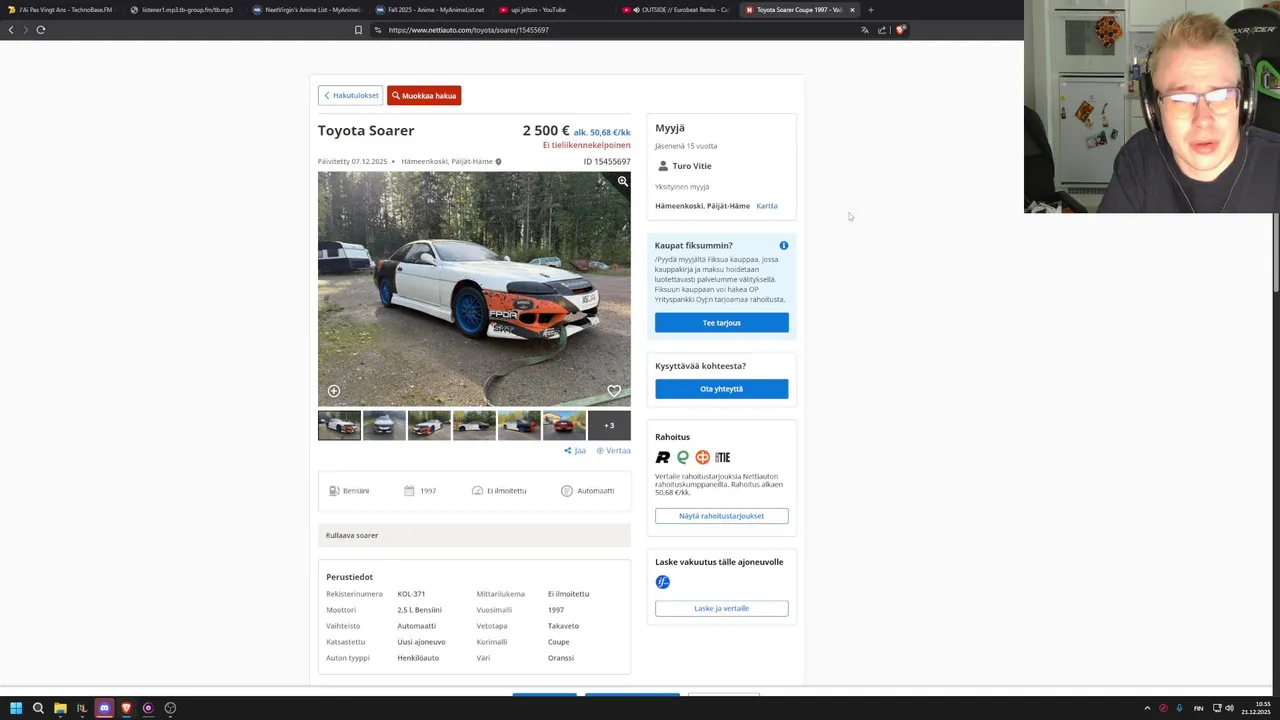
Task: Open Windows taskbar search
Action: tap(38, 708)
